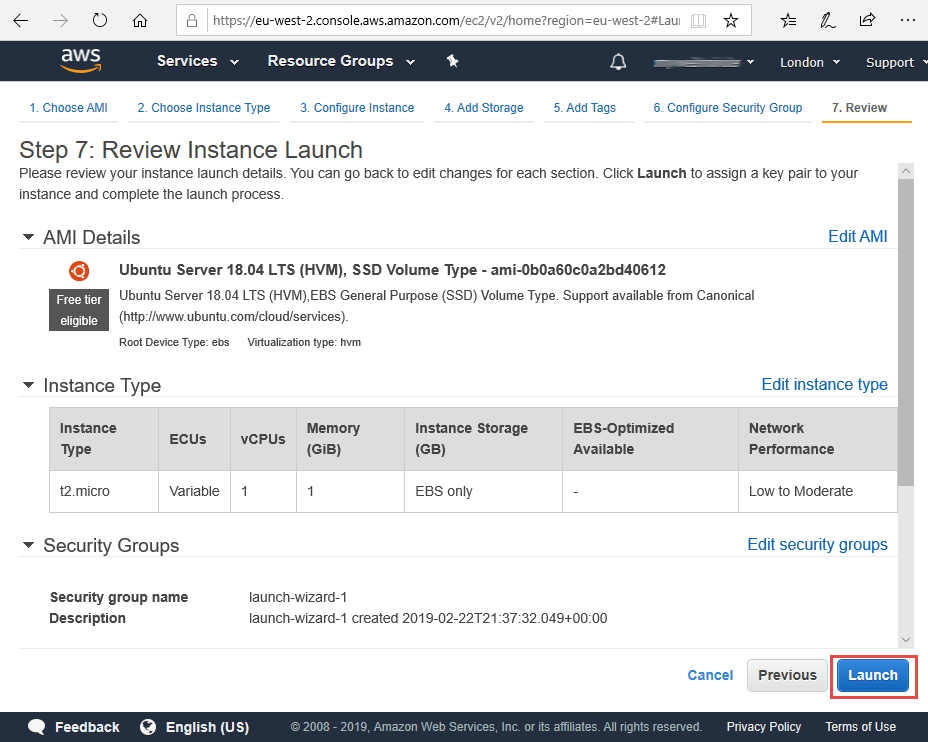928x742 pixels.
Task: Go back with the browser back arrow
Action: tap(21, 21)
